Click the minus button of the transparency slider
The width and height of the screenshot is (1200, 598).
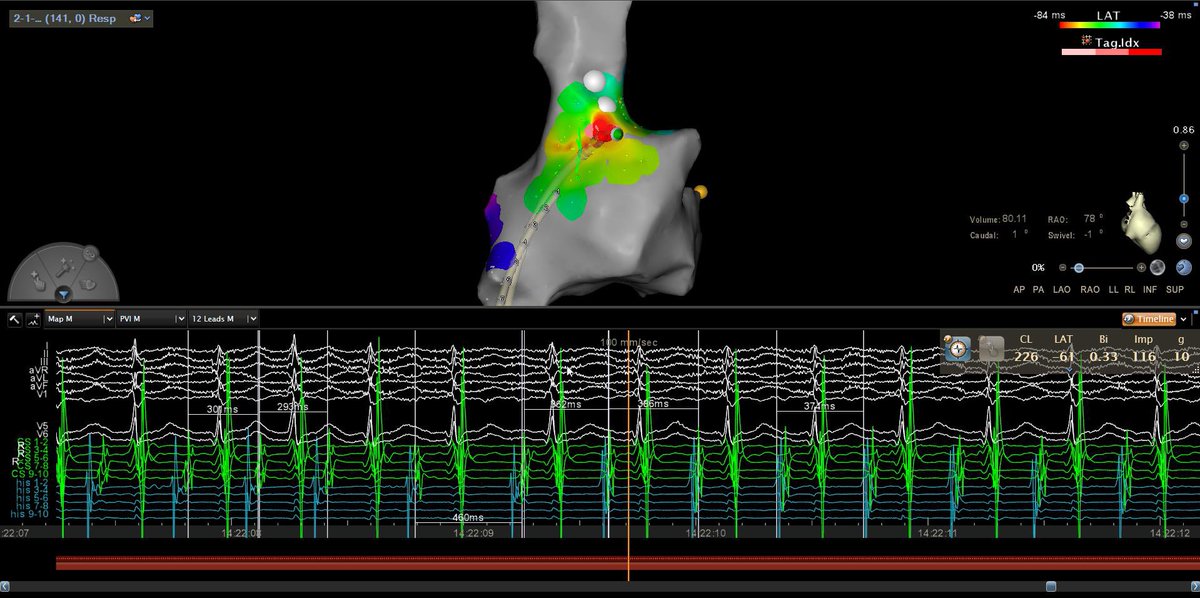tap(1064, 268)
